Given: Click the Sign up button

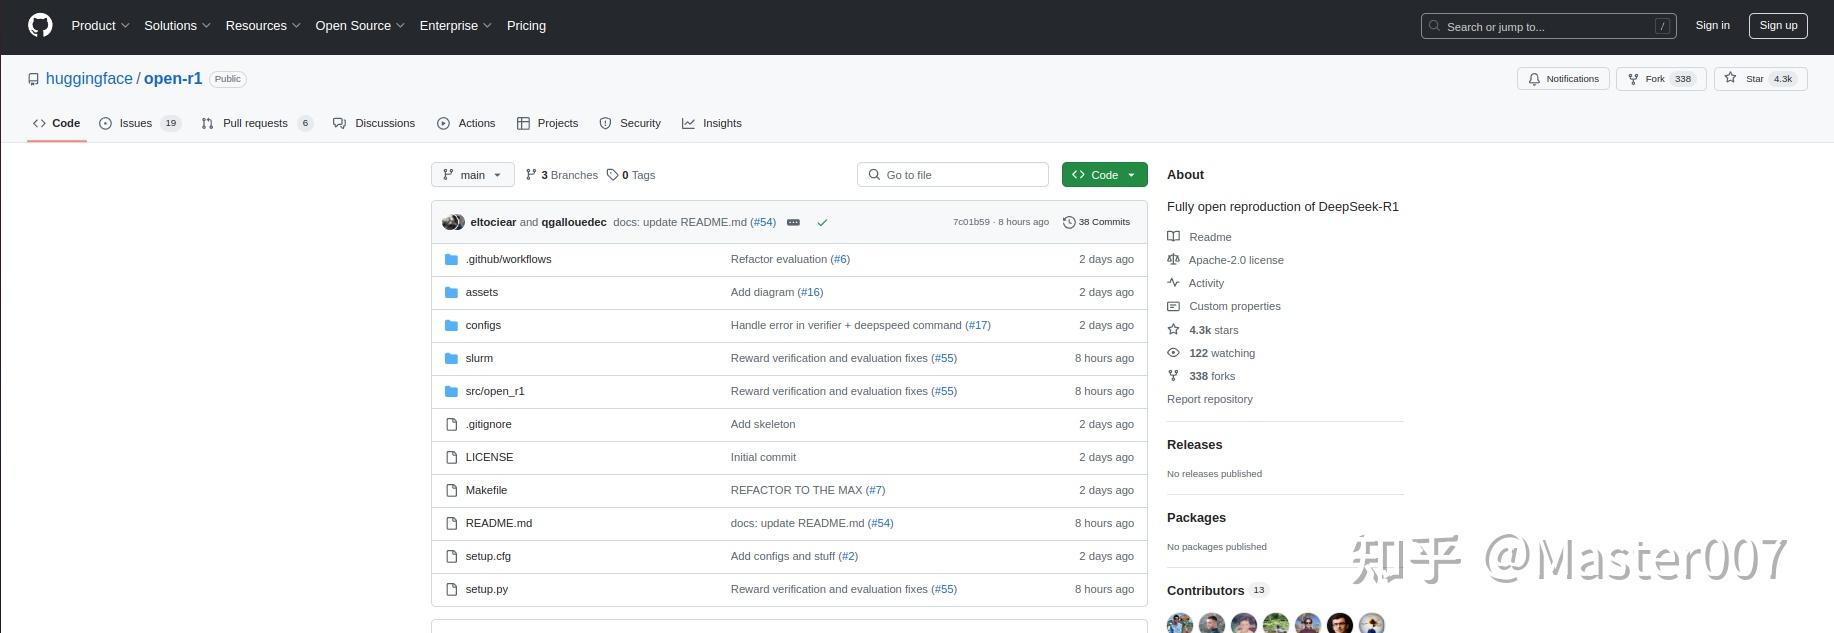Looking at the screenshot, I should [1777, 26].
